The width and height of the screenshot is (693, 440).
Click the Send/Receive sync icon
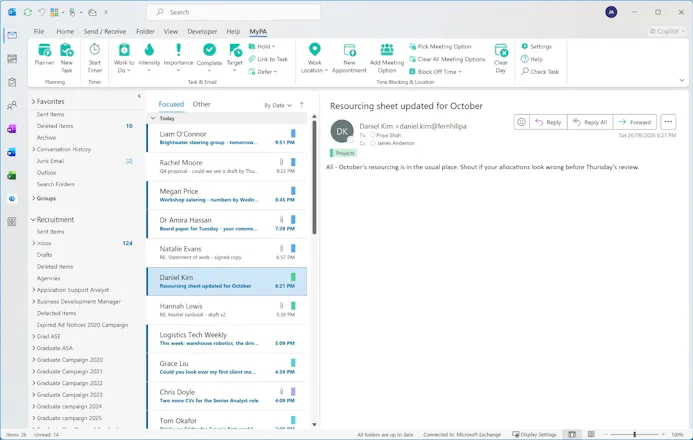27,12
